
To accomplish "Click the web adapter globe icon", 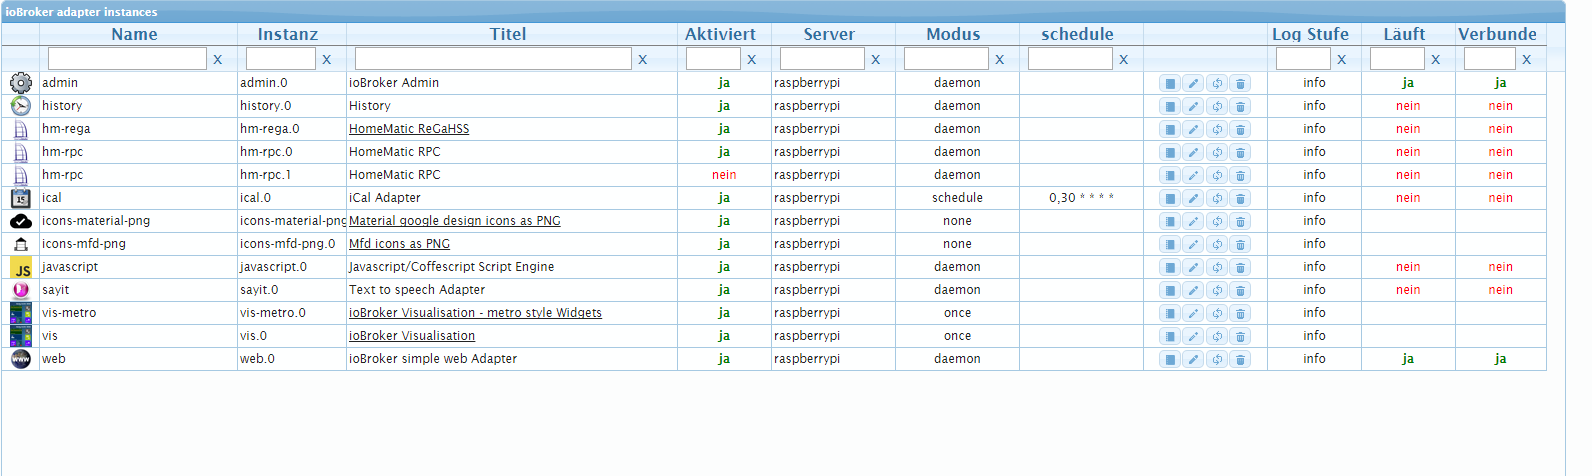I will [x=21, y=359].
